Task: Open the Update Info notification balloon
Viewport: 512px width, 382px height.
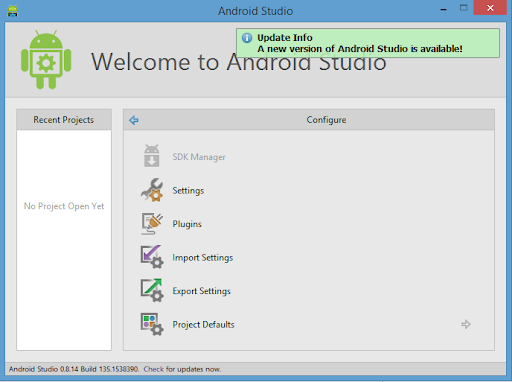Action: pos(368,43)
